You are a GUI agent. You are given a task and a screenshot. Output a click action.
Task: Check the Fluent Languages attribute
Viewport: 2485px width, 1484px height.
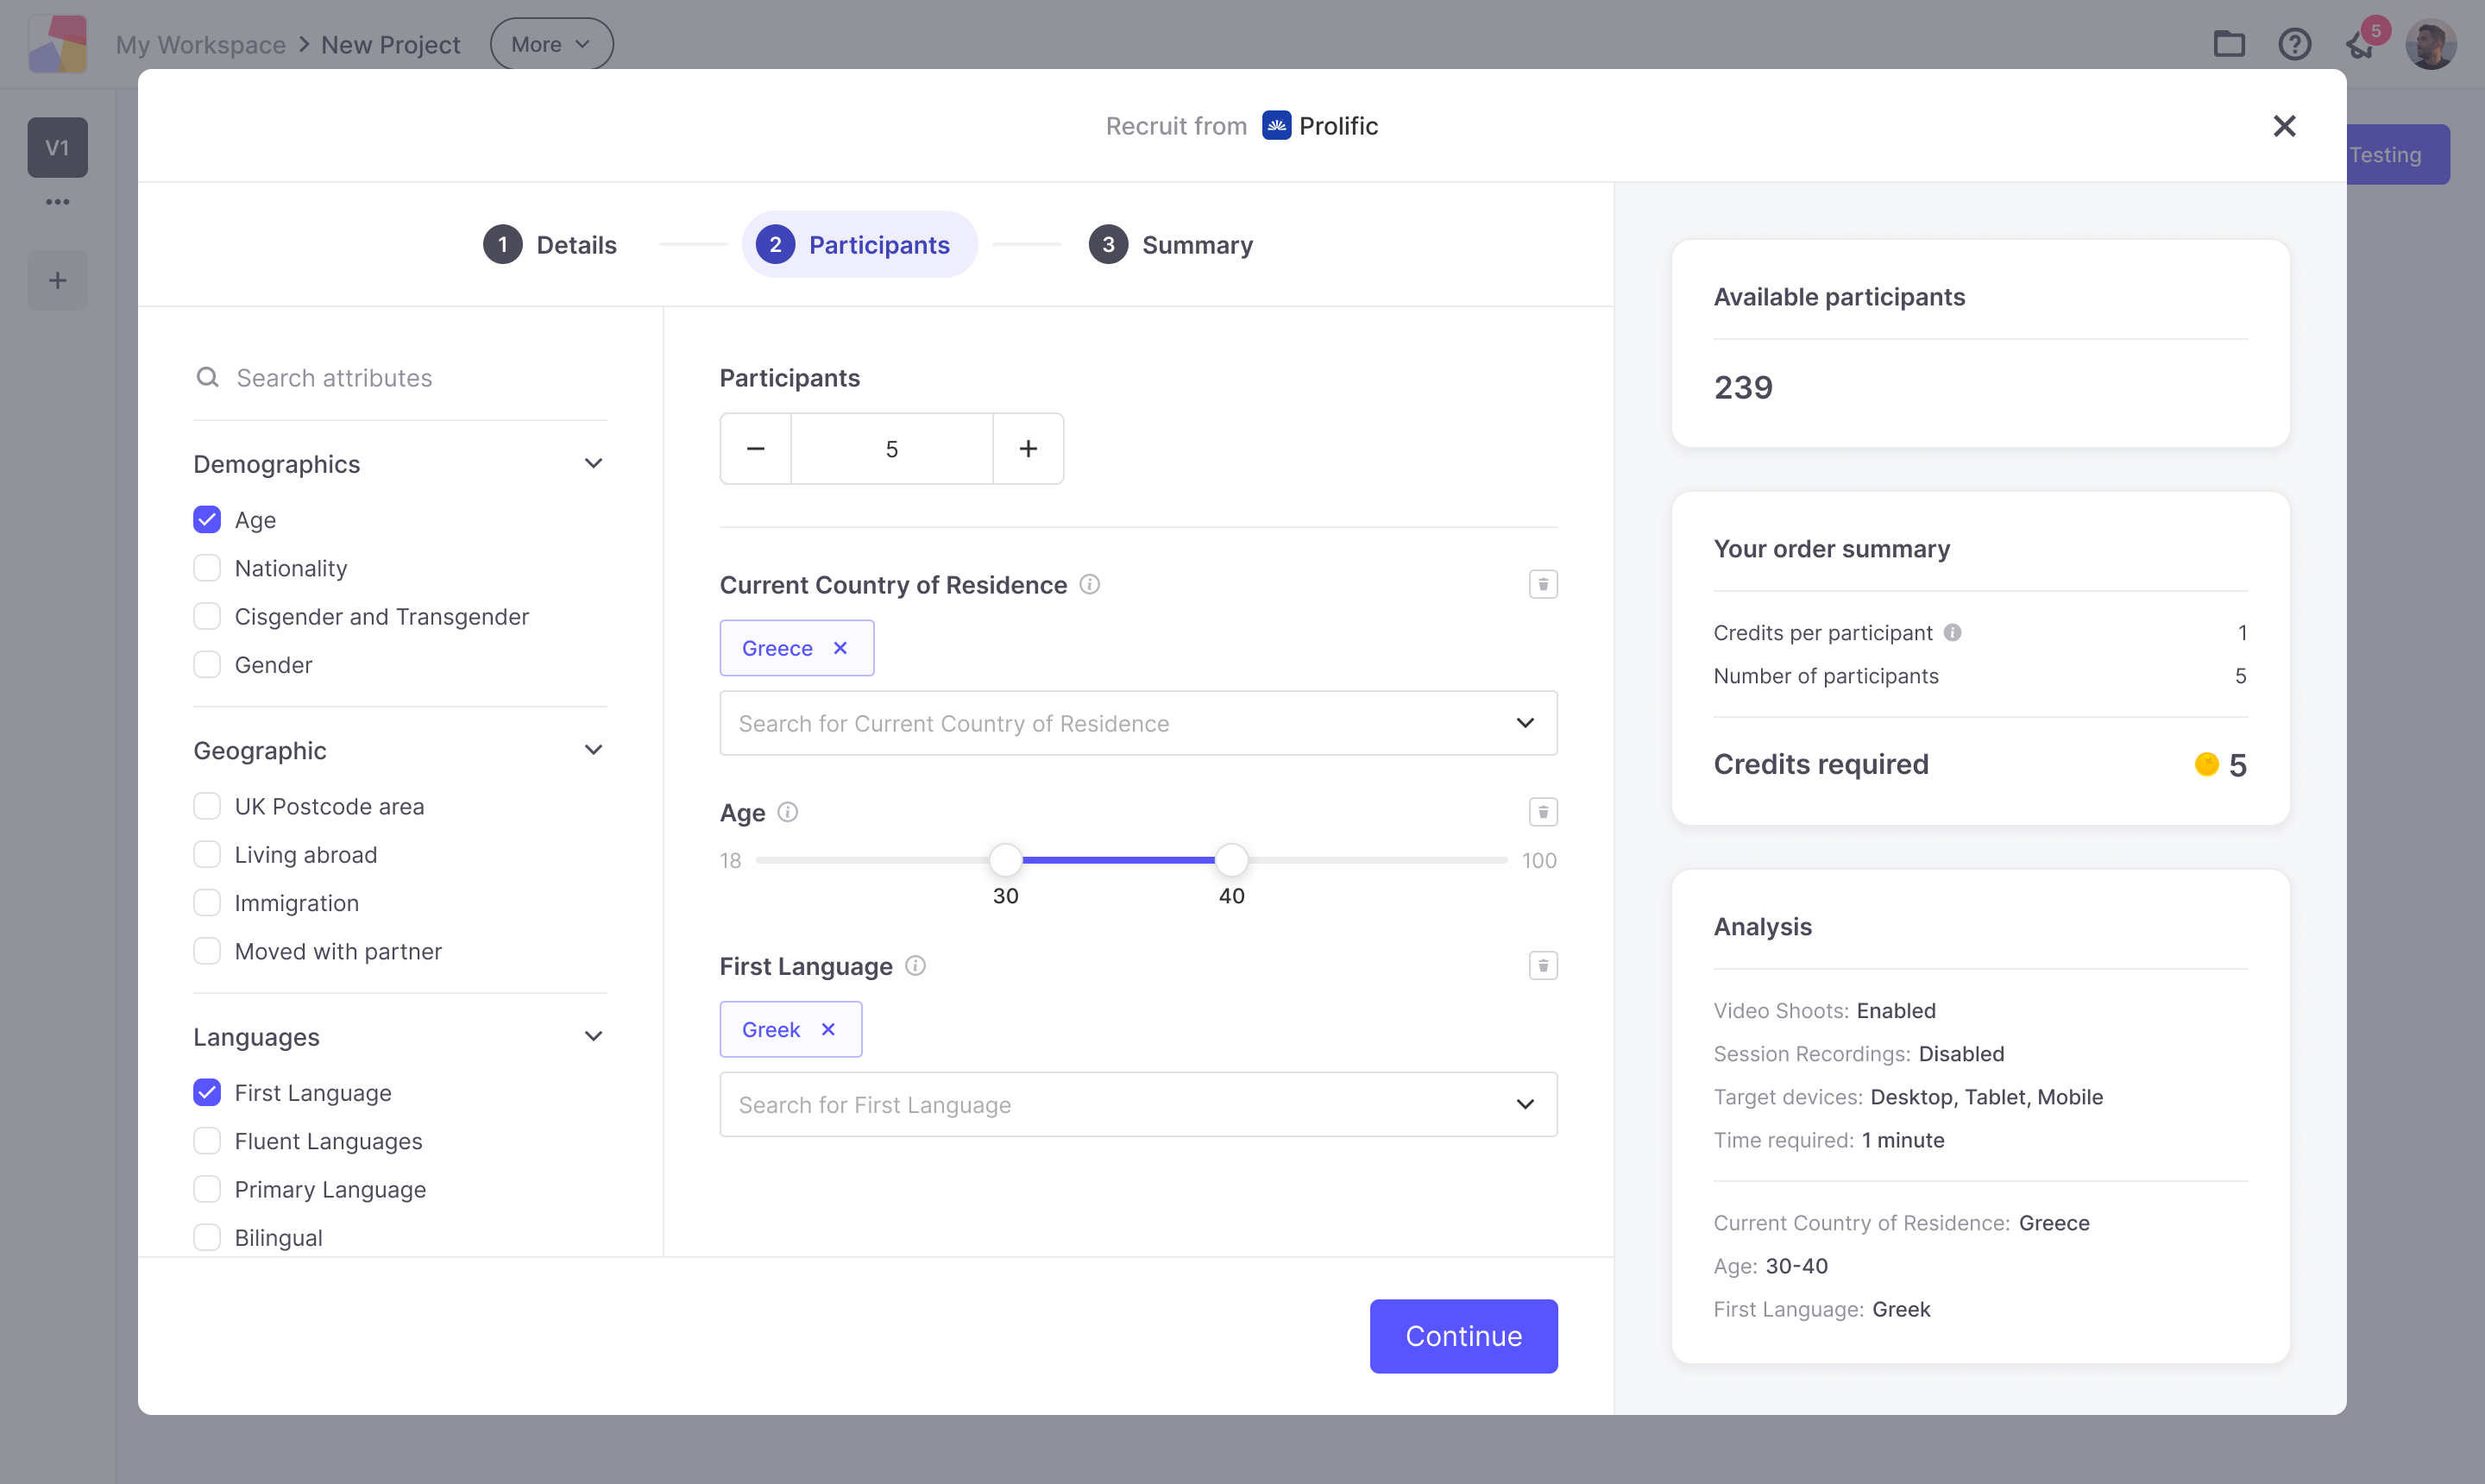tap(207, 1141)
